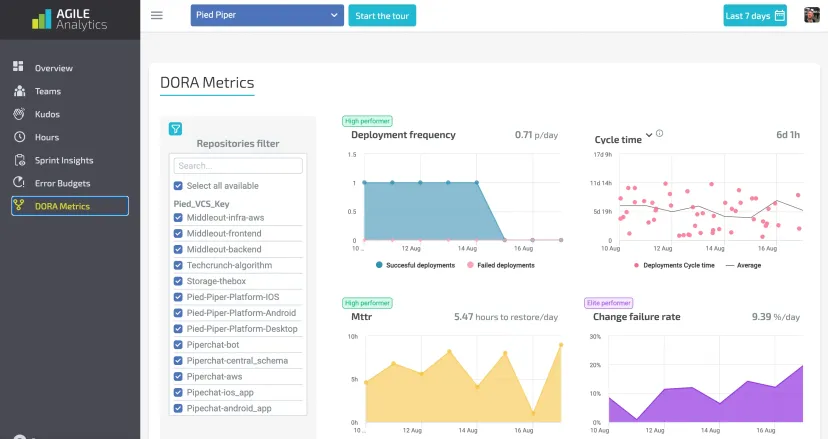The width and height of the screenshot is (828, 439).
Task: Toggle Piperchat-aws checkbox
Action: pos(178,377)
